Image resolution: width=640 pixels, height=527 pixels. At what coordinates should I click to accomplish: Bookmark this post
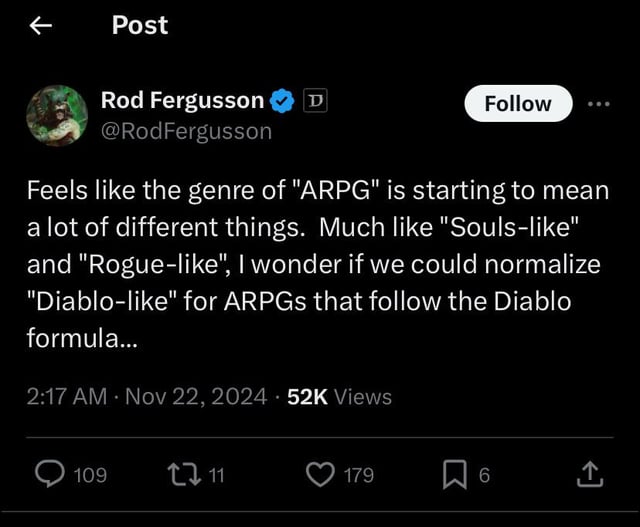coord(455,474)
